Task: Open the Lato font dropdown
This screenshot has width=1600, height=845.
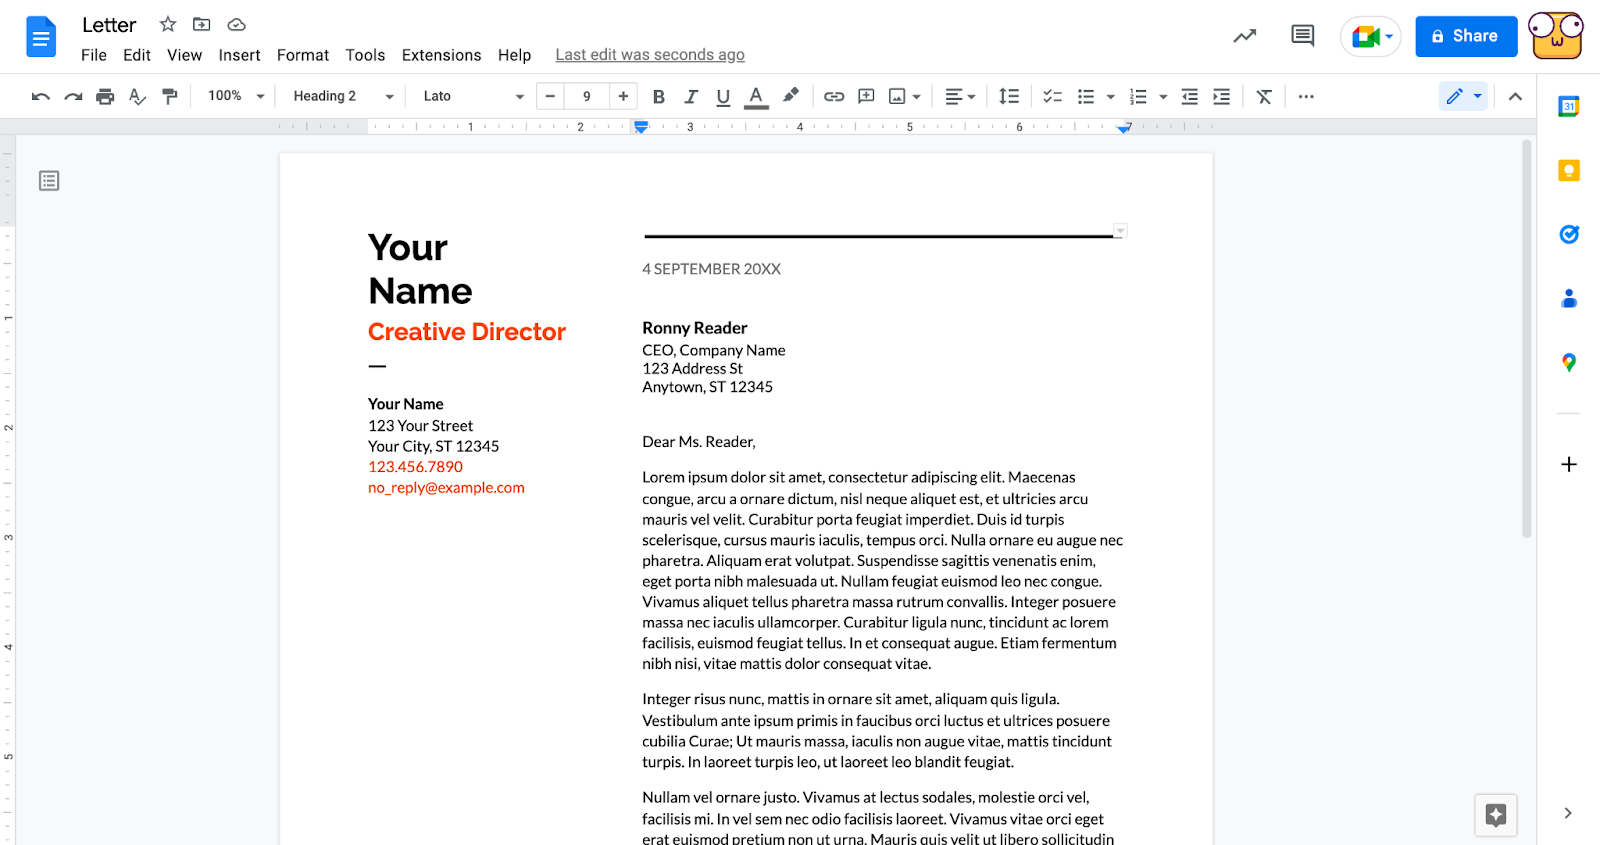Action: click(473, 97)
